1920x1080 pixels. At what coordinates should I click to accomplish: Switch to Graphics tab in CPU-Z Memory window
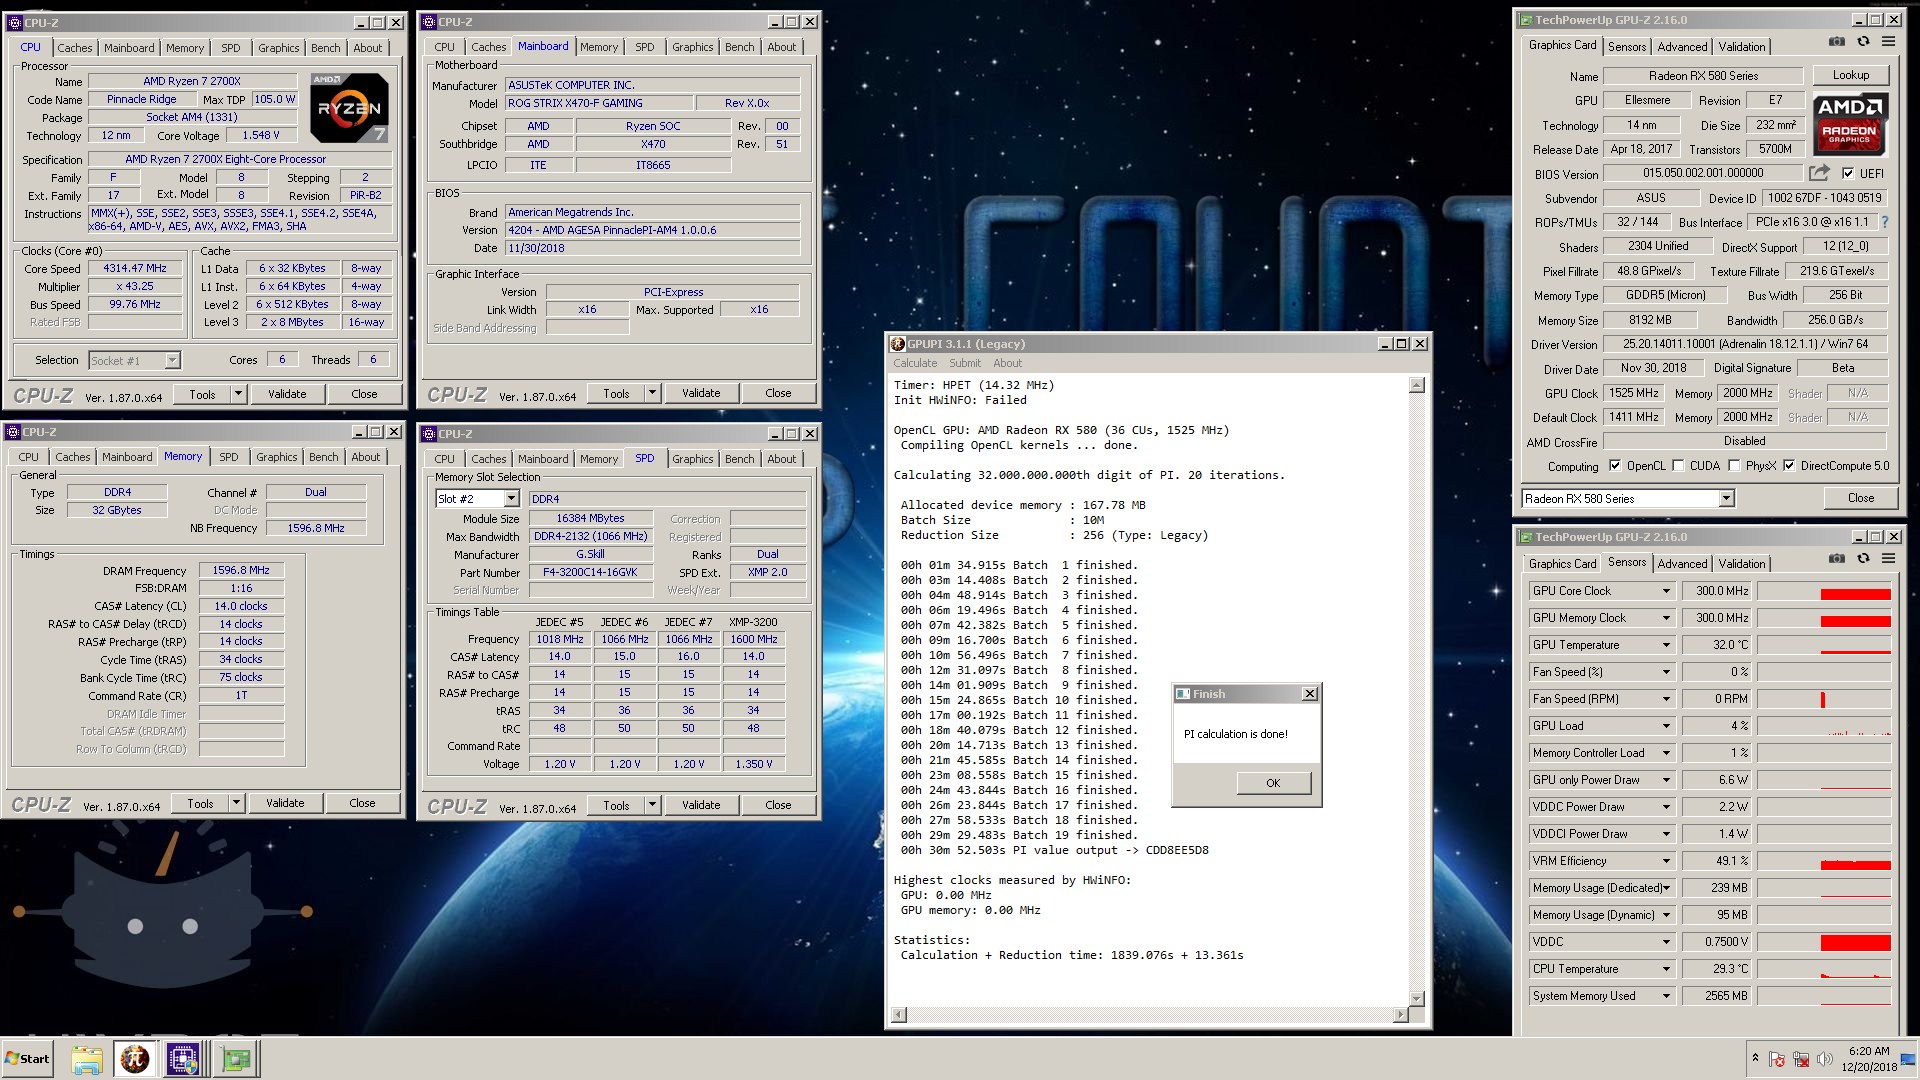[x=277, y=457]
